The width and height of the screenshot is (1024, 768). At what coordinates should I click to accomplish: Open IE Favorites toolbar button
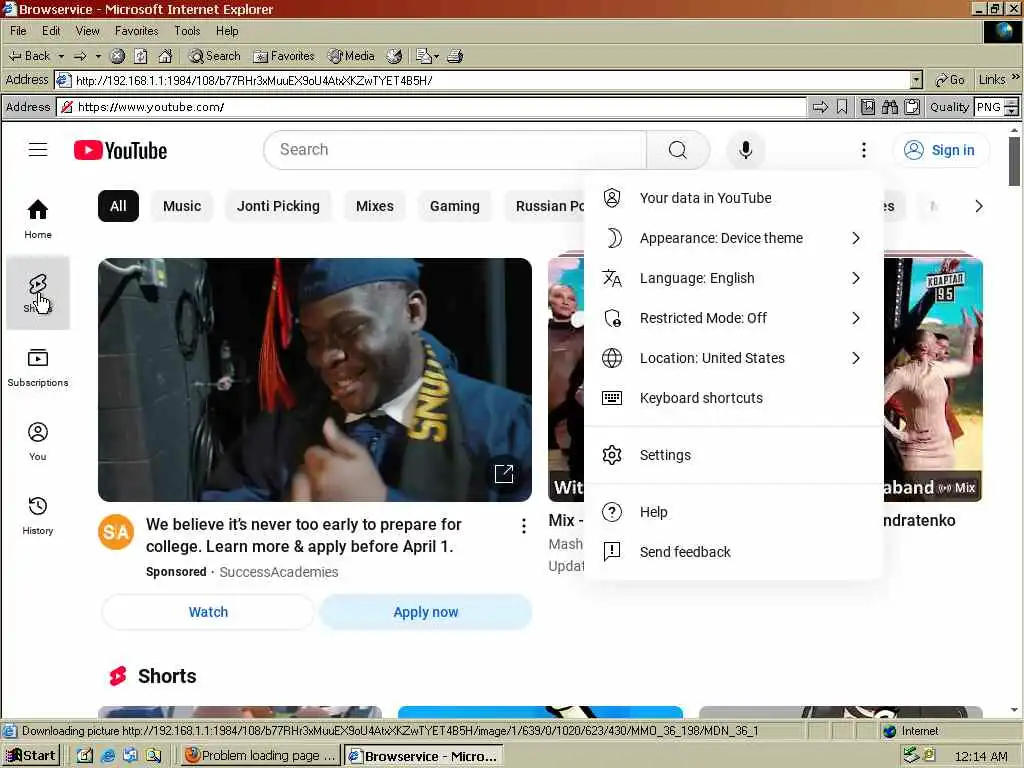coord(284,56)
